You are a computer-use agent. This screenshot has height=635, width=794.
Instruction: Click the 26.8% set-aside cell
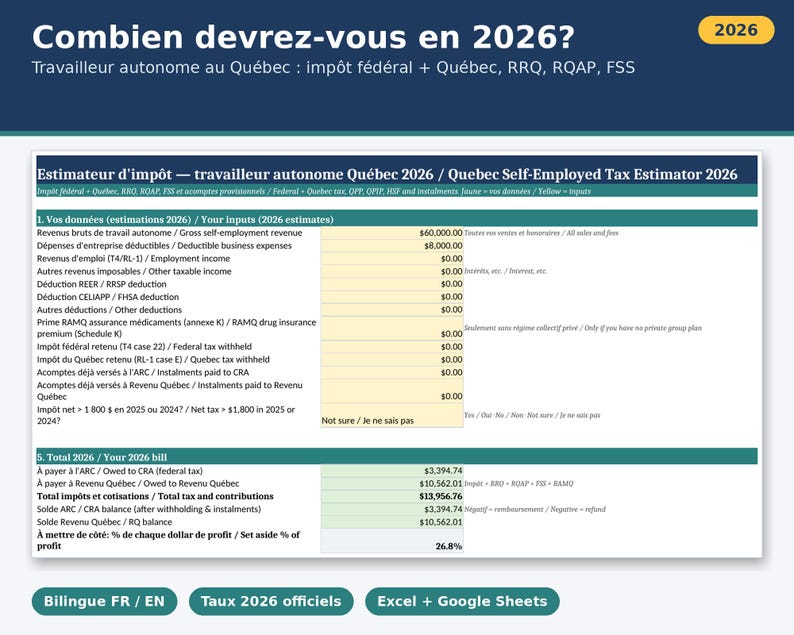(x=392, y=540)
